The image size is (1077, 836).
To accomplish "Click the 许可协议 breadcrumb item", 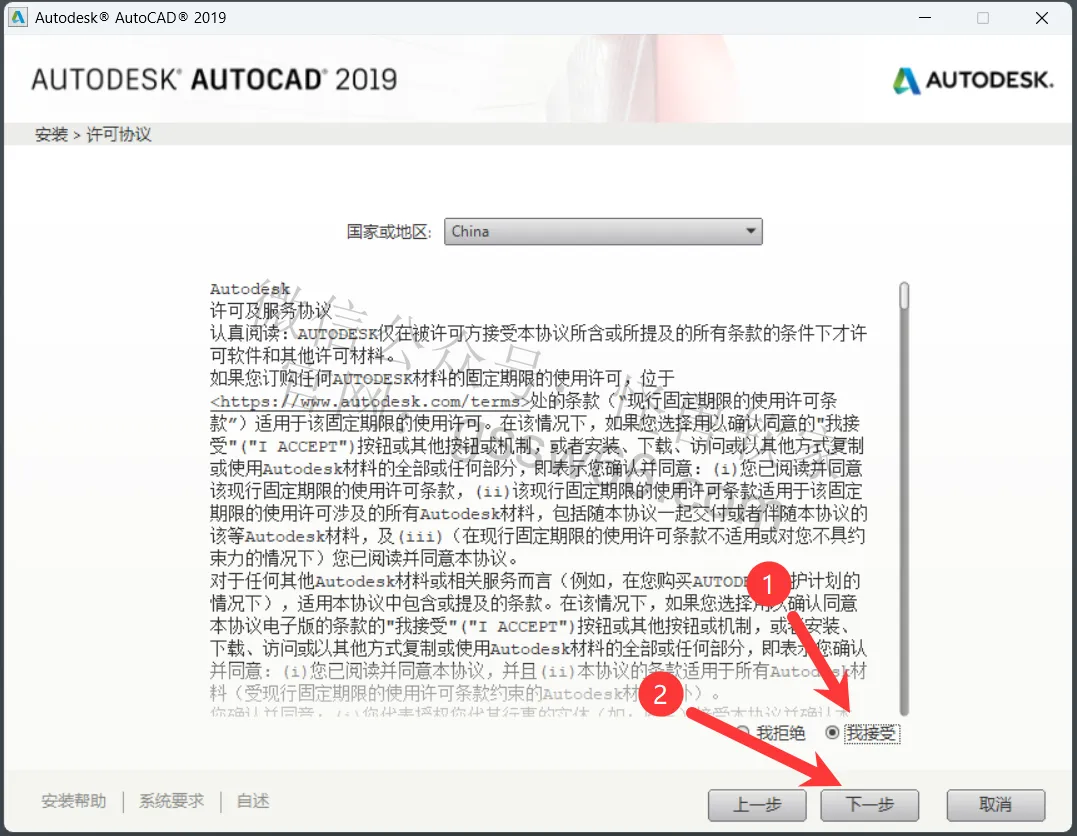I will [119, 135].
